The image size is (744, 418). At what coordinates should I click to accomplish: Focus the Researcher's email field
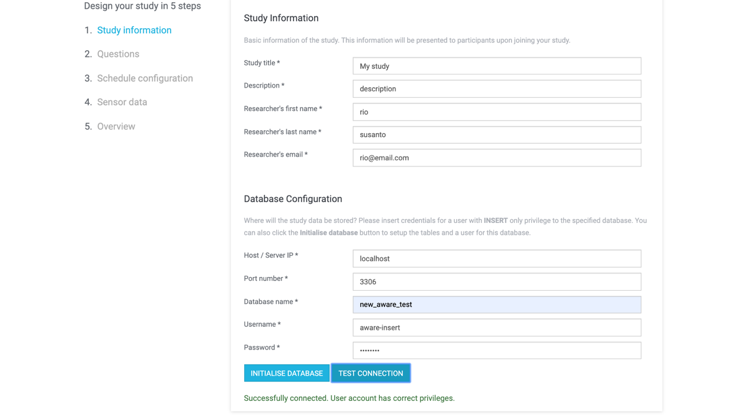(x=497, y=158)
